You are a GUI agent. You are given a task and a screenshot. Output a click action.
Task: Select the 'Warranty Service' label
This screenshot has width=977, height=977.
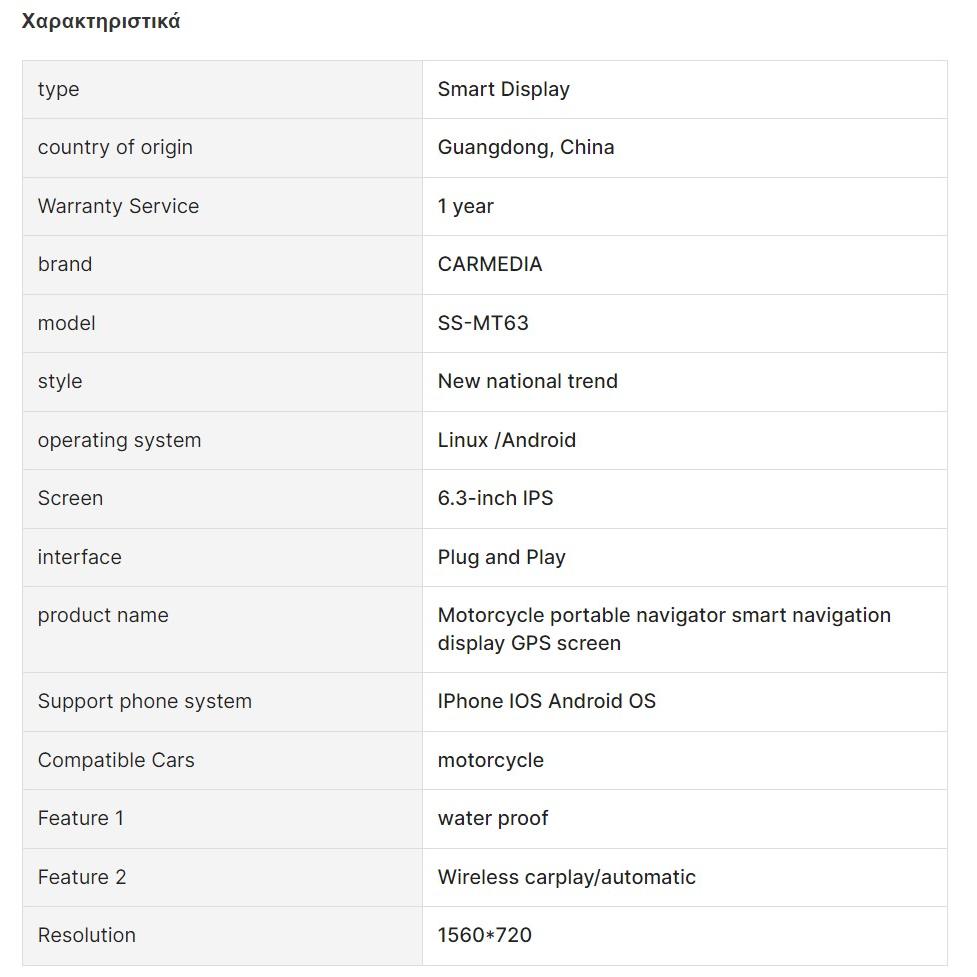(118, 206)
